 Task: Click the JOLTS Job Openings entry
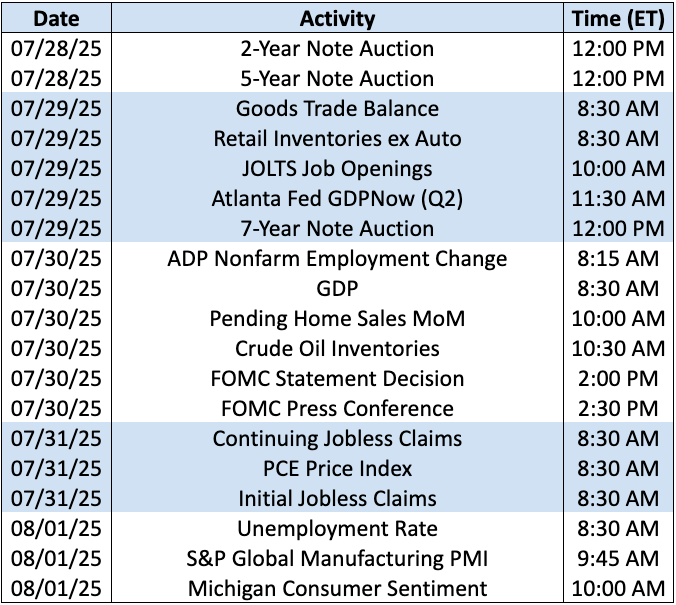coord(337,169)
